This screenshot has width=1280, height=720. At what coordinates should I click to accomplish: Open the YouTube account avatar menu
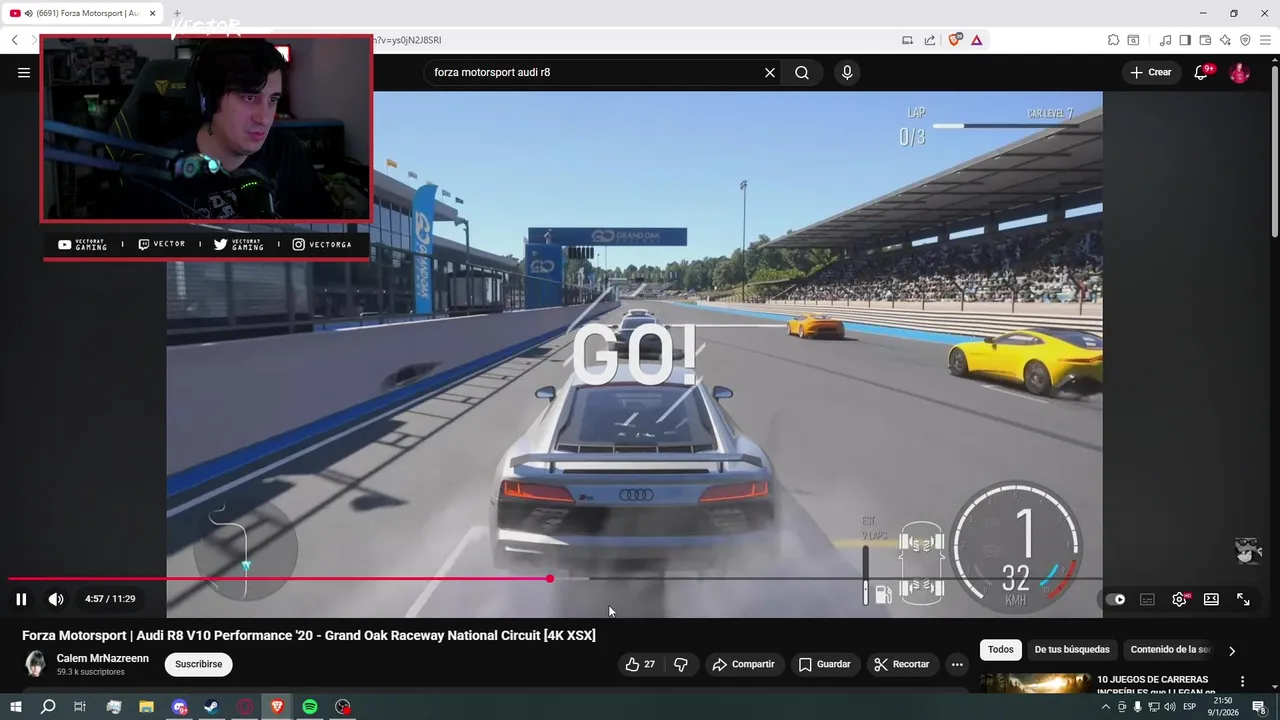point(1239,72)
